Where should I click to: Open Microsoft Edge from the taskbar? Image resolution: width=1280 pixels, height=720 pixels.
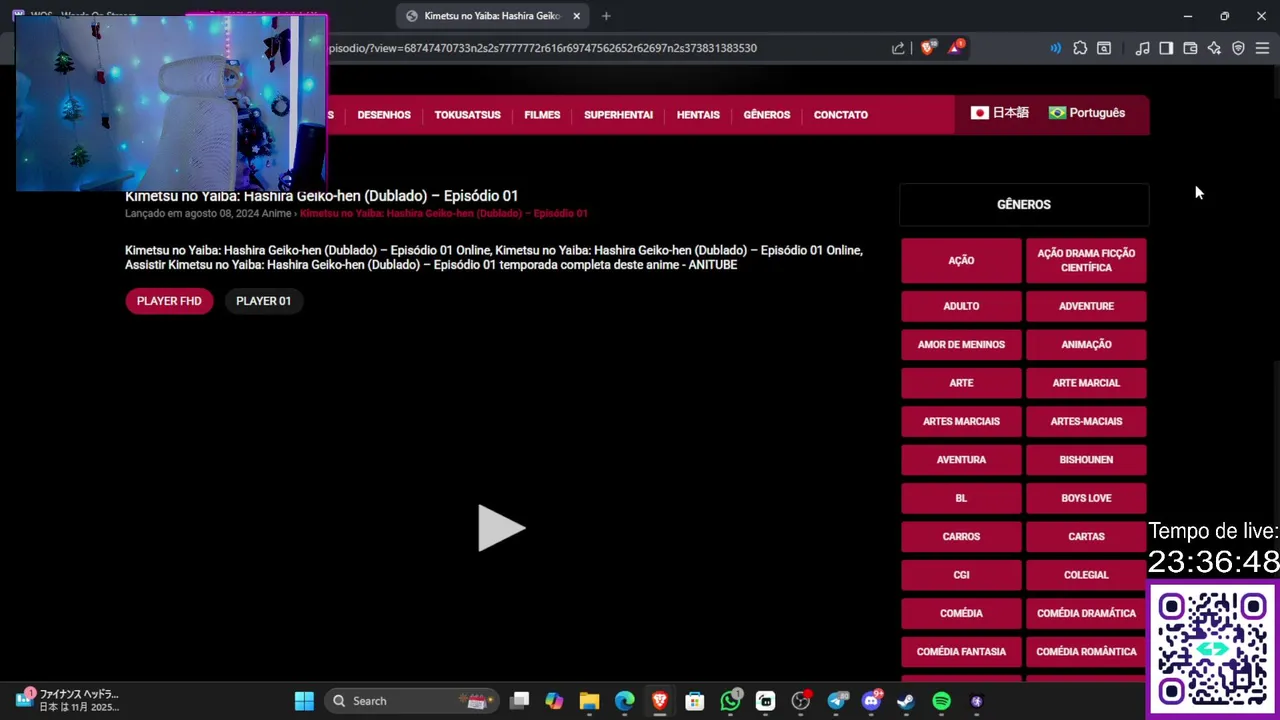(x=624, y=701)
